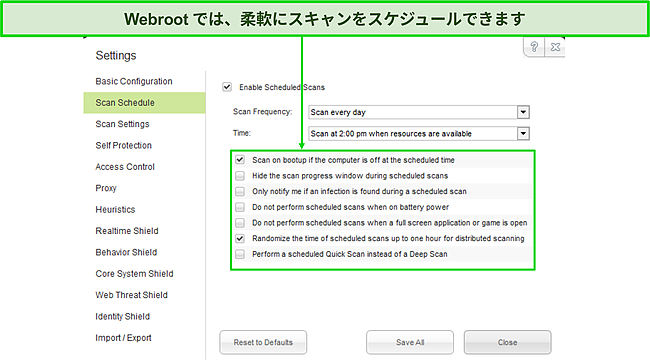650x361 pixels.
Task: Open Basic Configuration settings section
Action: (134, 81)
